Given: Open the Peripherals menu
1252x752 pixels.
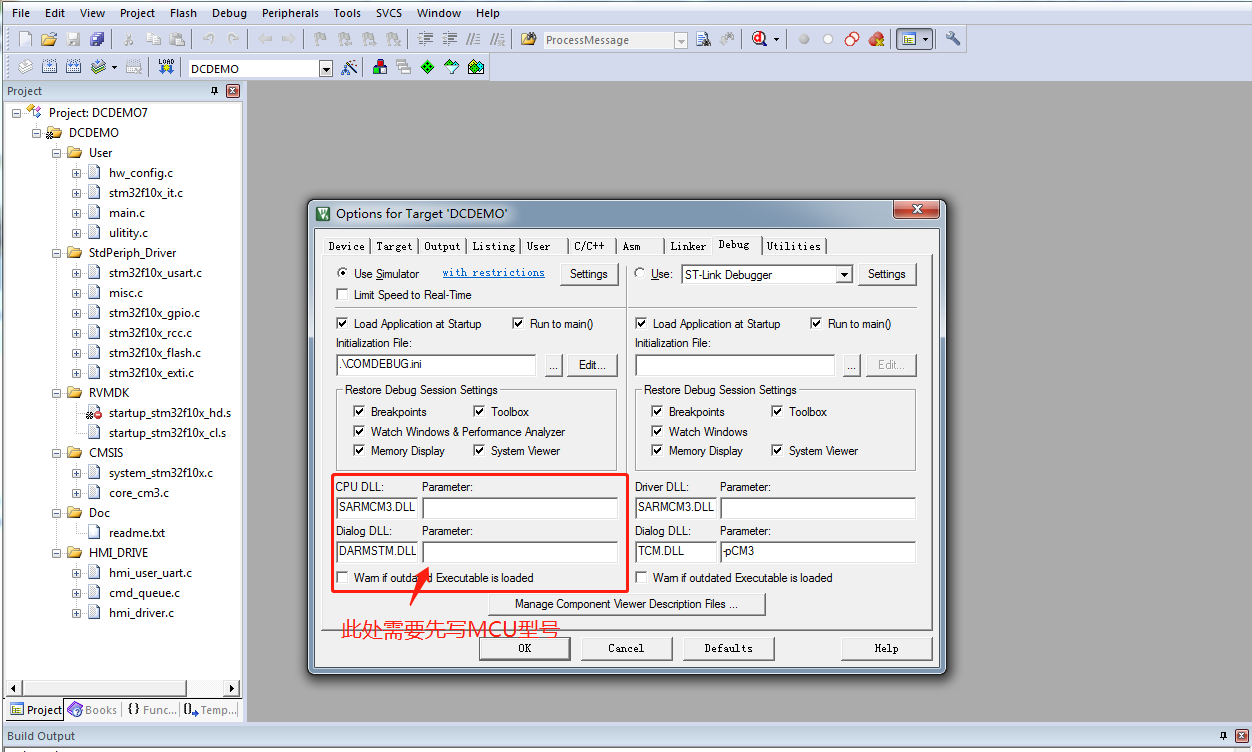Looking at the screenshot, I should pos(290,13).
